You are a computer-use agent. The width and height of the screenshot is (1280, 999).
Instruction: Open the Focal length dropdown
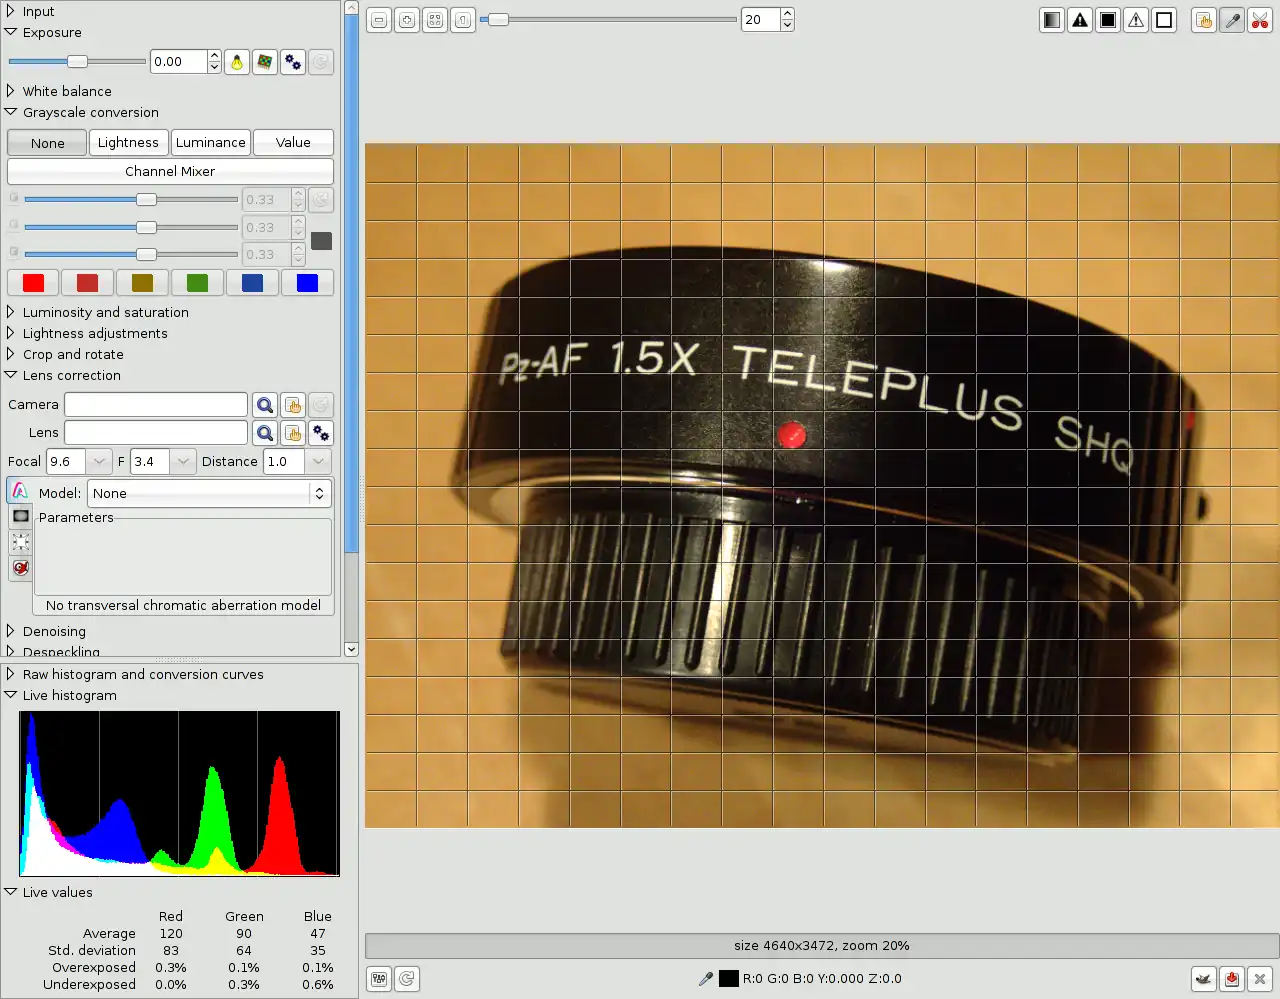tap(99, 462)
